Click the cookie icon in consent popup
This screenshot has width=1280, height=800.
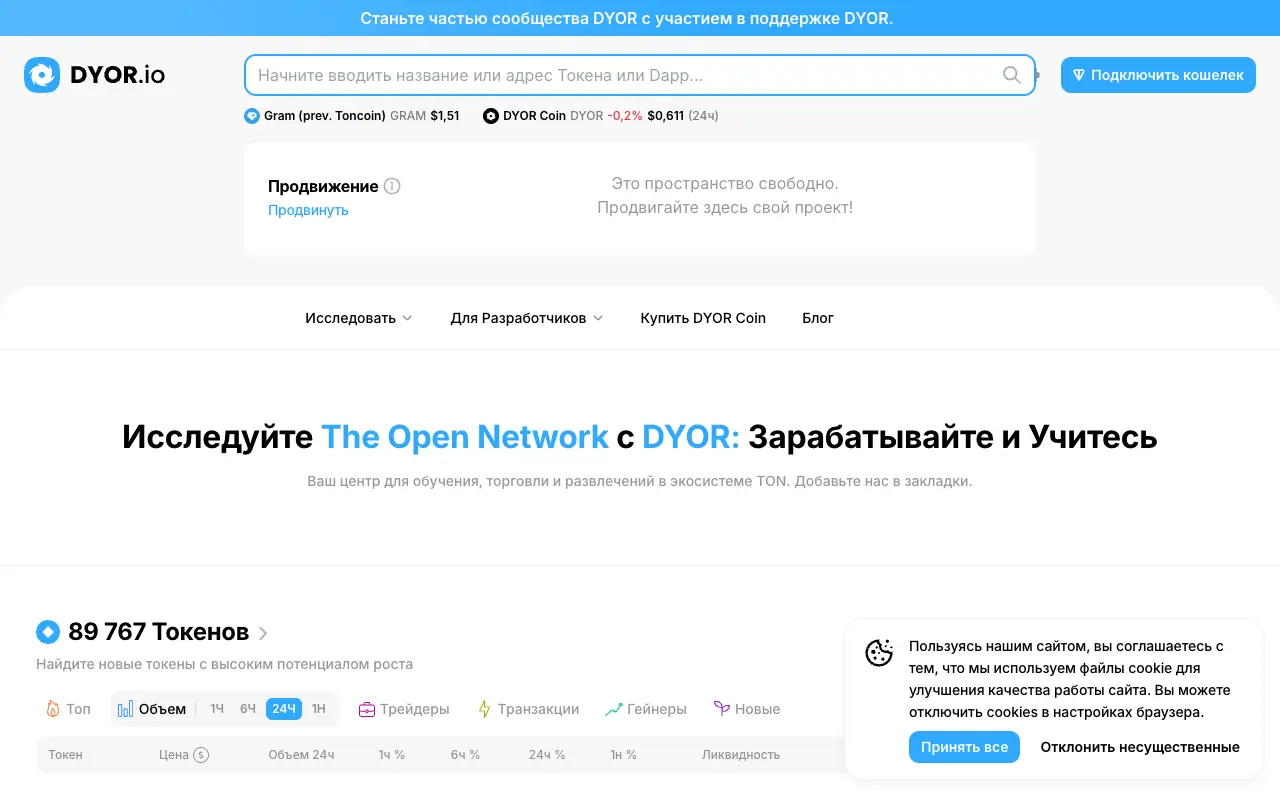[x=879, y=653]
